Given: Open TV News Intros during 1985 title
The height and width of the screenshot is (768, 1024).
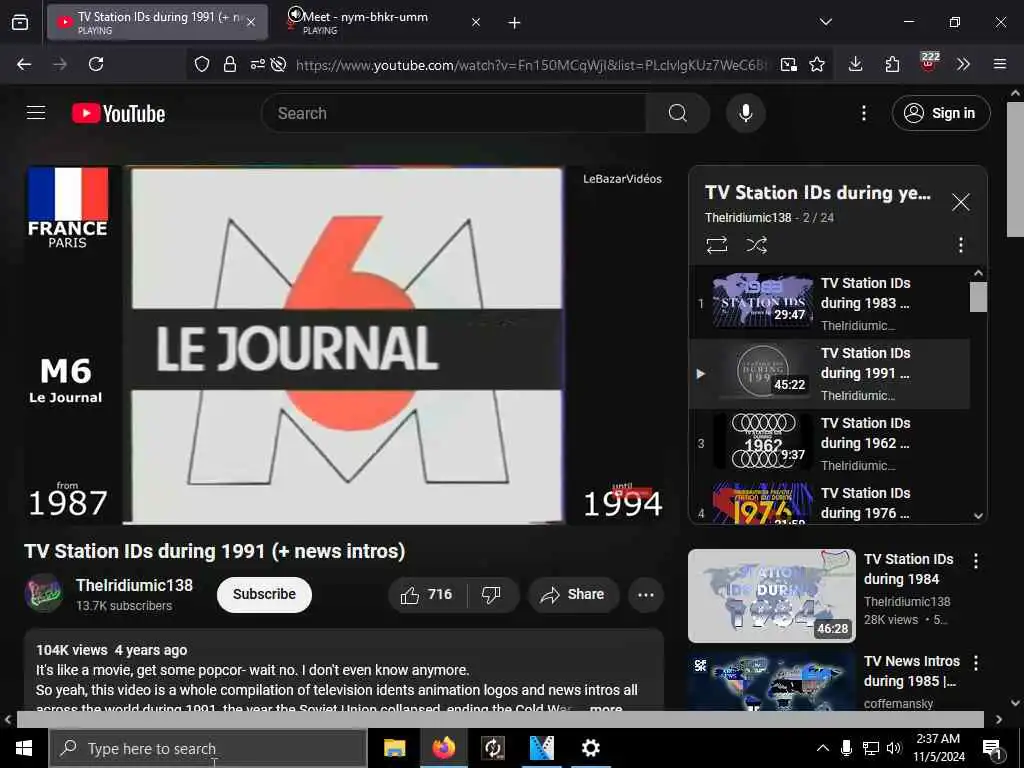Looking at the screenshot, I should [912, 671].
